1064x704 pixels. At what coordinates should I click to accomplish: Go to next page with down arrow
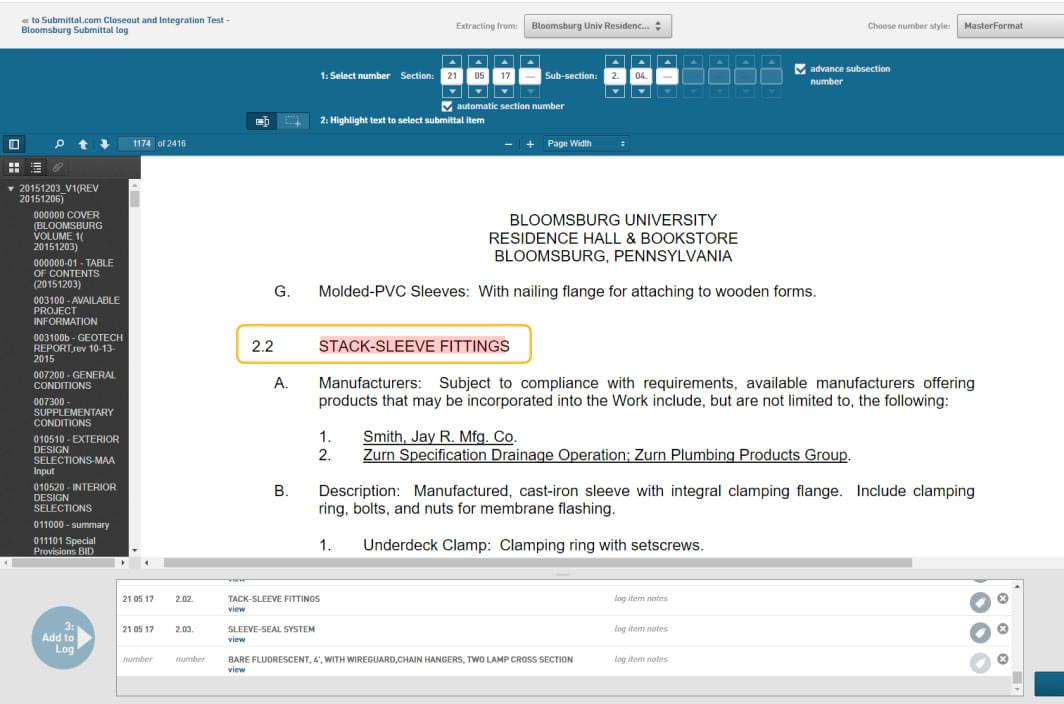104,144
